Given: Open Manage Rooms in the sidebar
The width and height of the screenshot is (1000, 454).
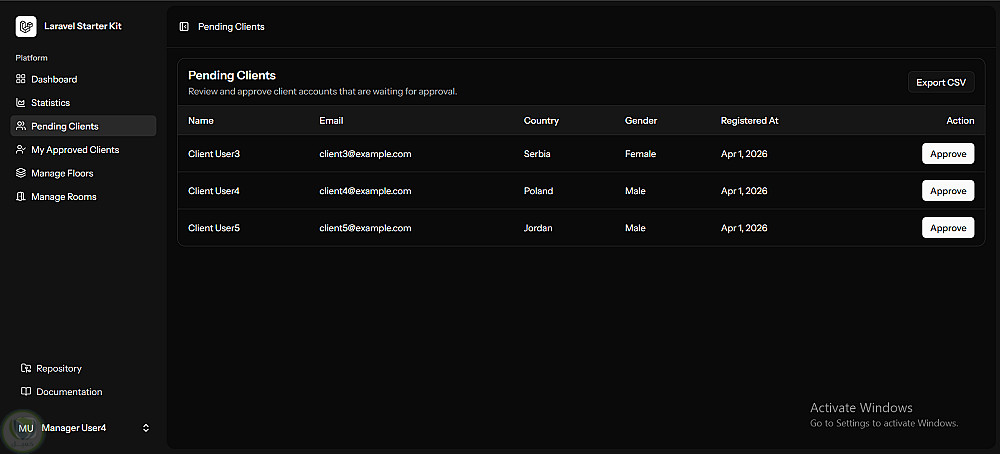Looking at the screenshot, I should coord(64,197).
